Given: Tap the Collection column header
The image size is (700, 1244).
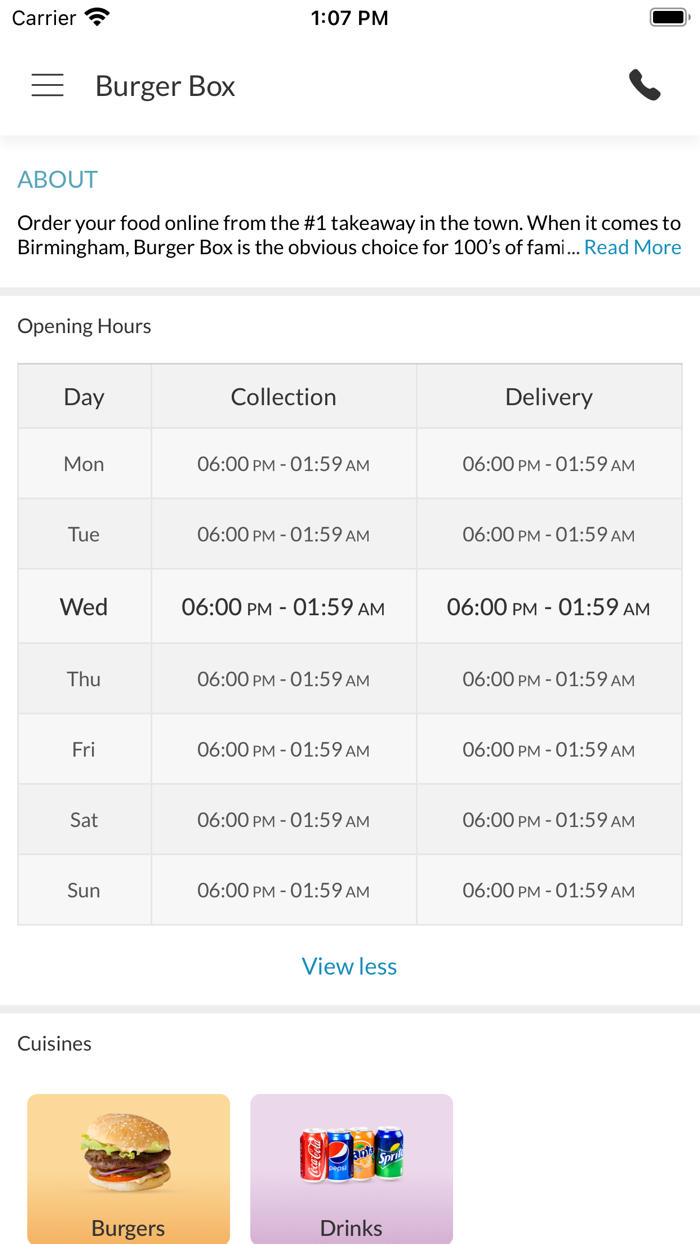Looking at the screenshot, I should click(x=283, y=397).
